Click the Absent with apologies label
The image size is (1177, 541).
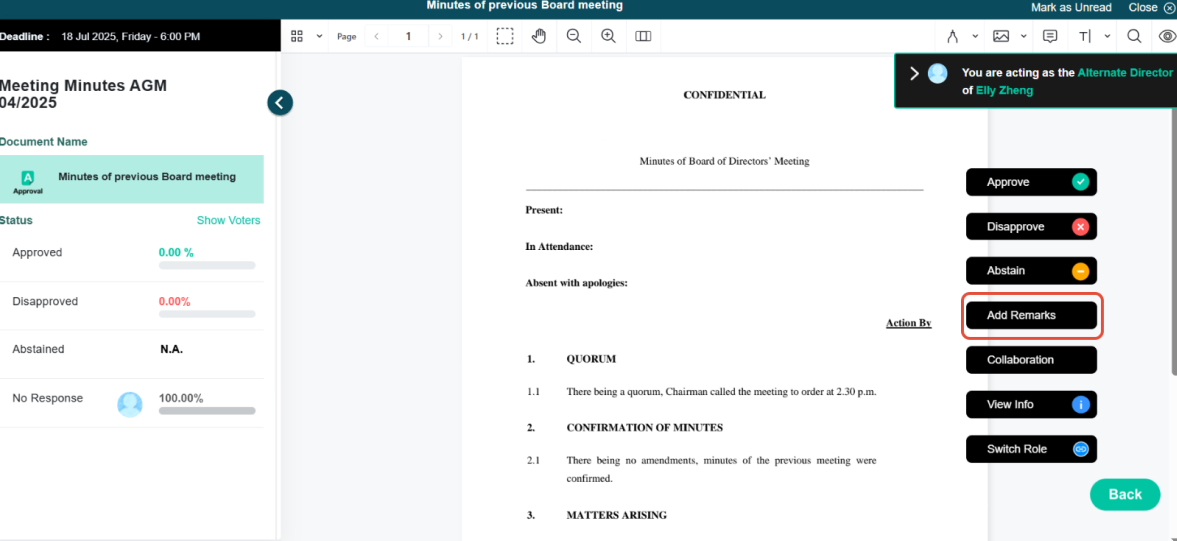[x=576, y=284]
